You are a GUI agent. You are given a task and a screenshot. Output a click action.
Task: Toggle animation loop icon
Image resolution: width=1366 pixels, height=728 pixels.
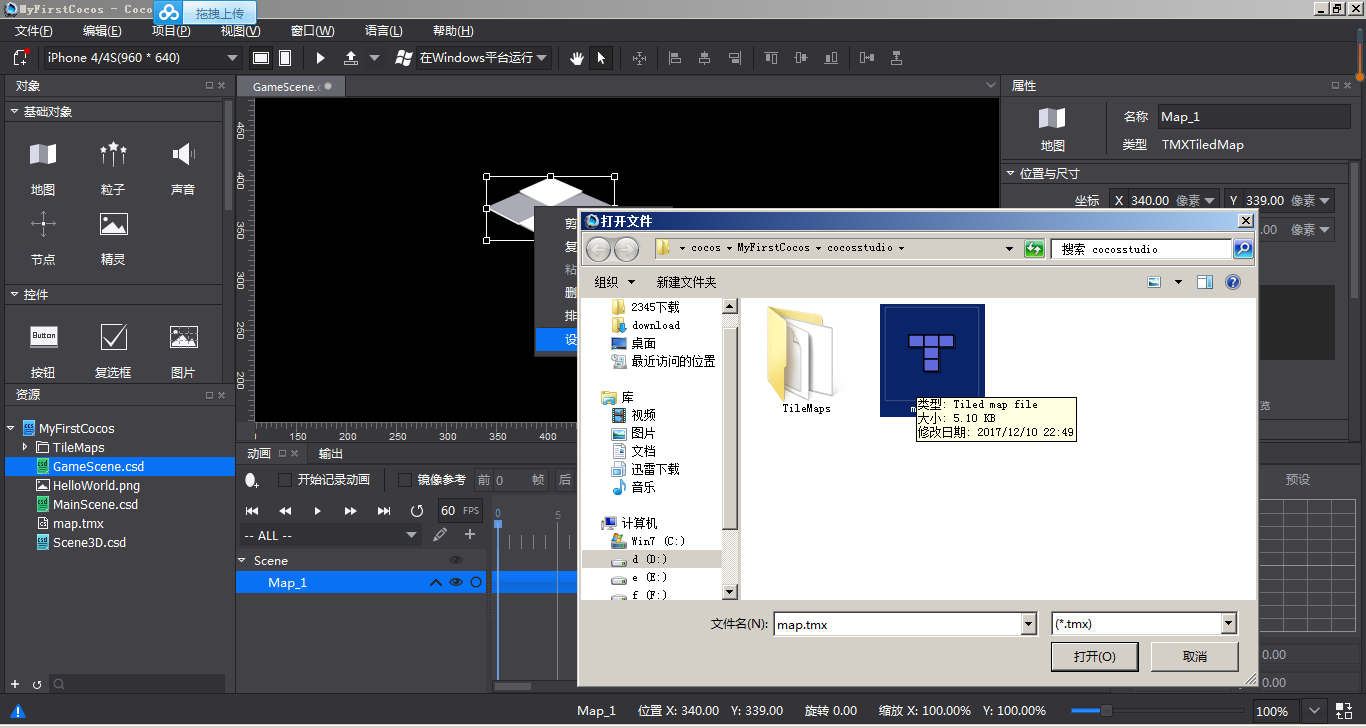click(x=417, y=511)
